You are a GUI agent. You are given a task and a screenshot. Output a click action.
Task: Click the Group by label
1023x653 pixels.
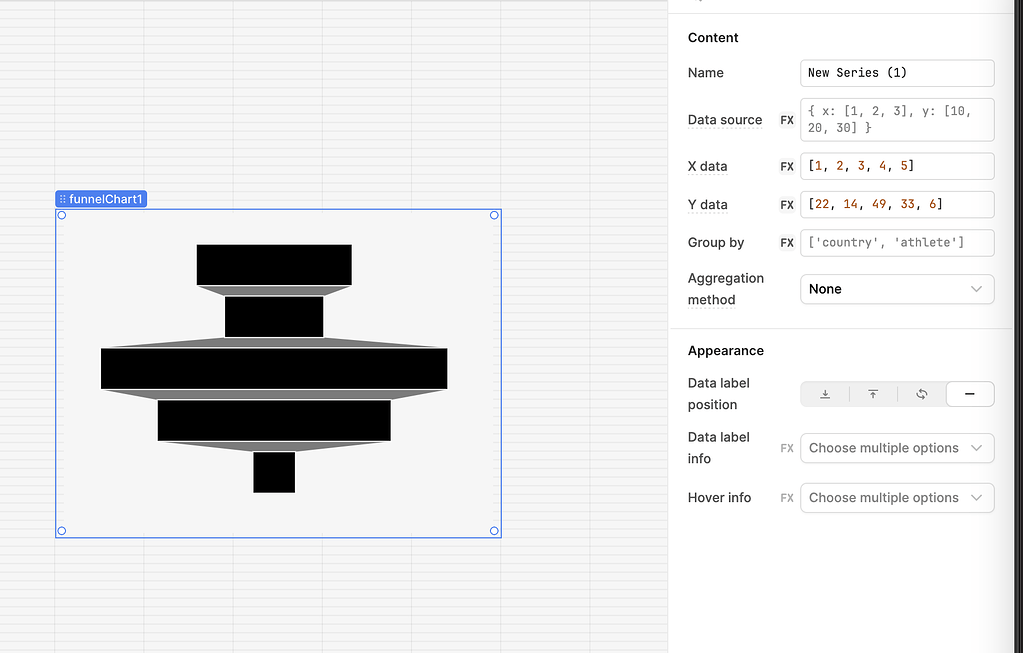tap(716, 243)
